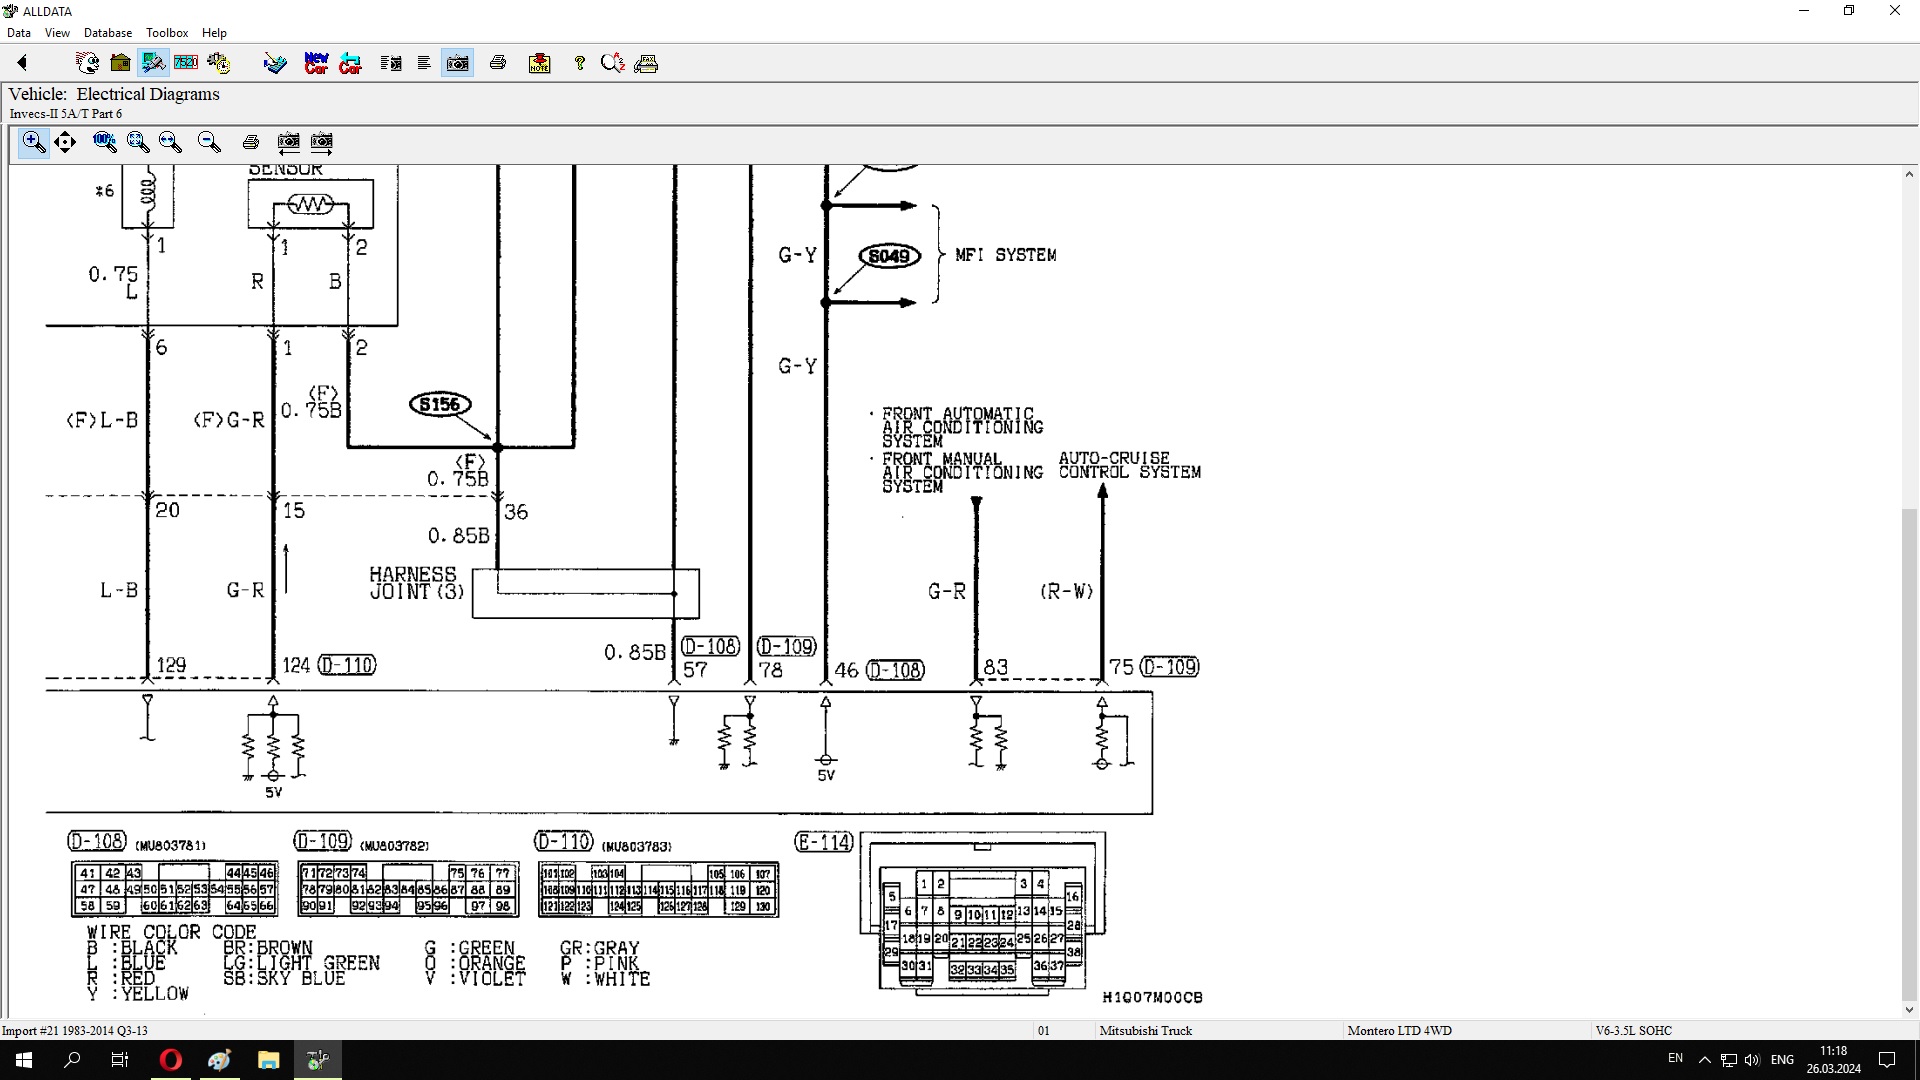Viewport: 1920px width, 1080px height.
Task: Toggle the camera image view button
Action: click(x=457, y=63)
